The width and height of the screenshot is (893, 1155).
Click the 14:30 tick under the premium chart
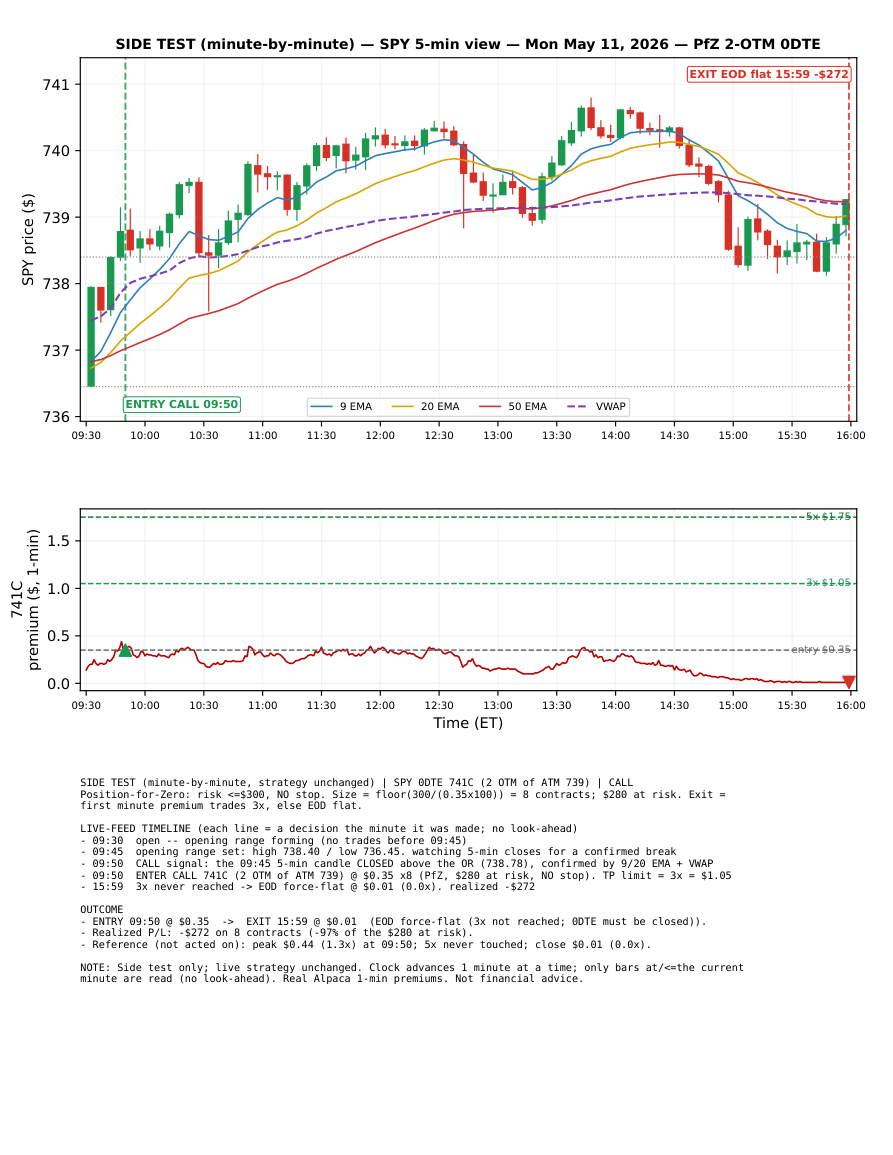point(674,706)
